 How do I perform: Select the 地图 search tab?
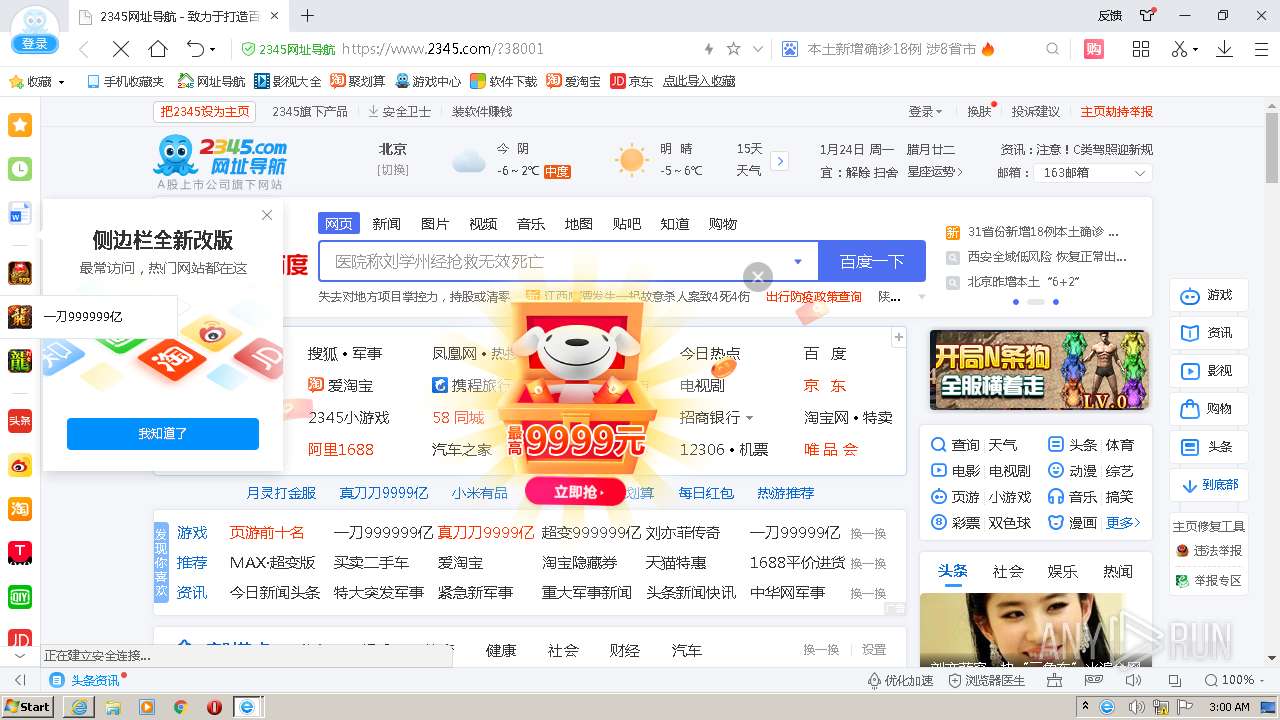pos(579,224)
